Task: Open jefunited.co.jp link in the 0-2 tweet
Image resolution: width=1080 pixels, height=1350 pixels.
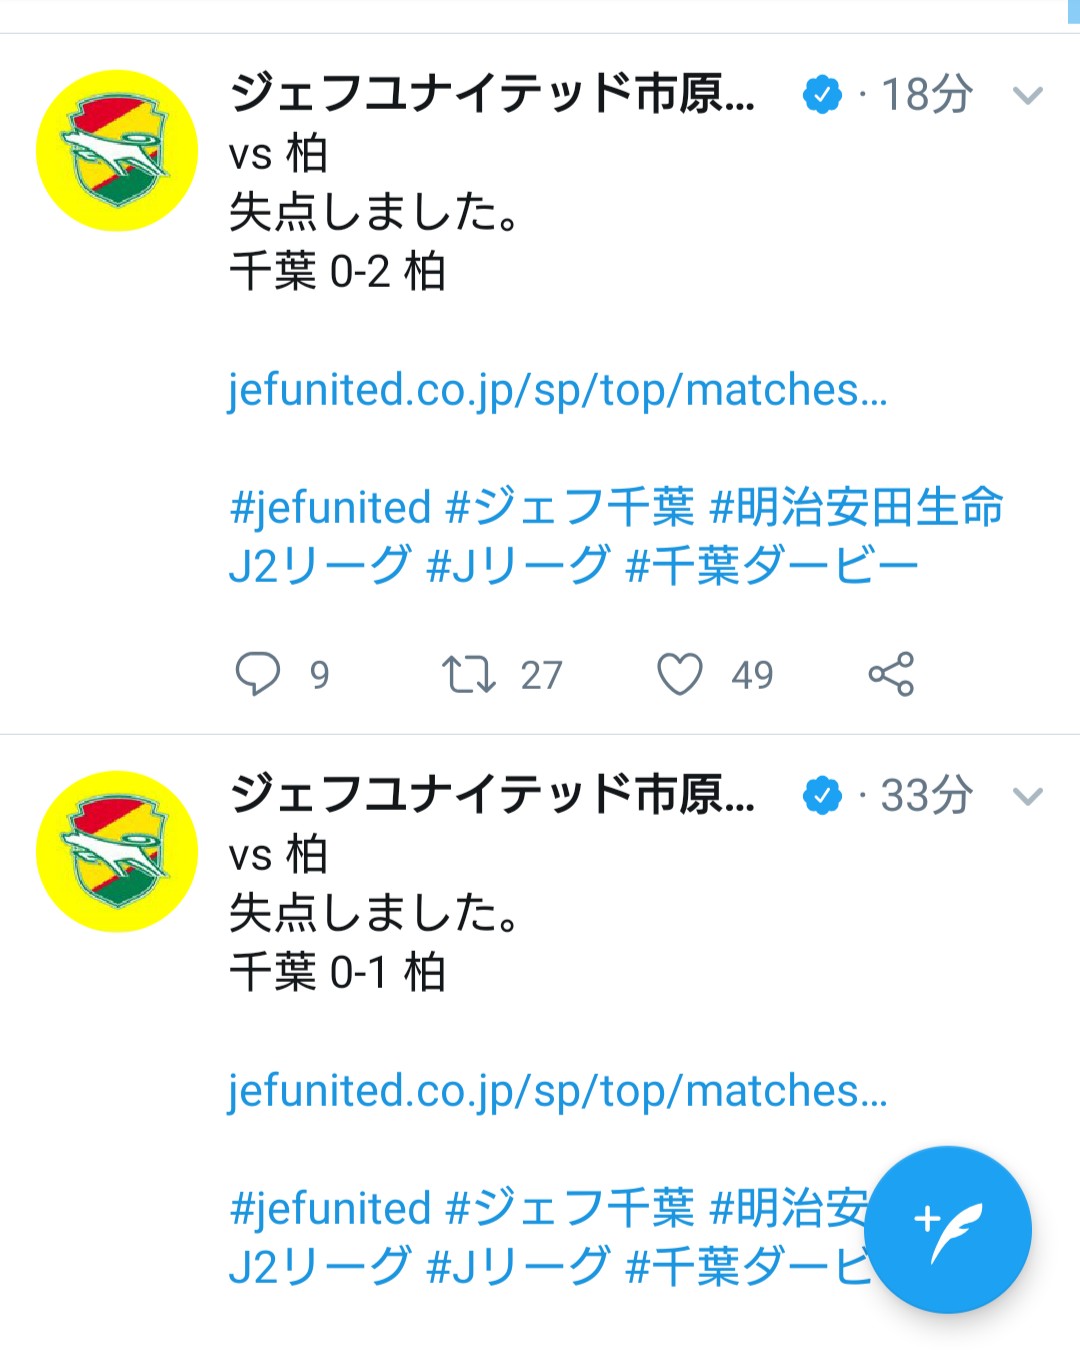Action: tap(557, 390)
